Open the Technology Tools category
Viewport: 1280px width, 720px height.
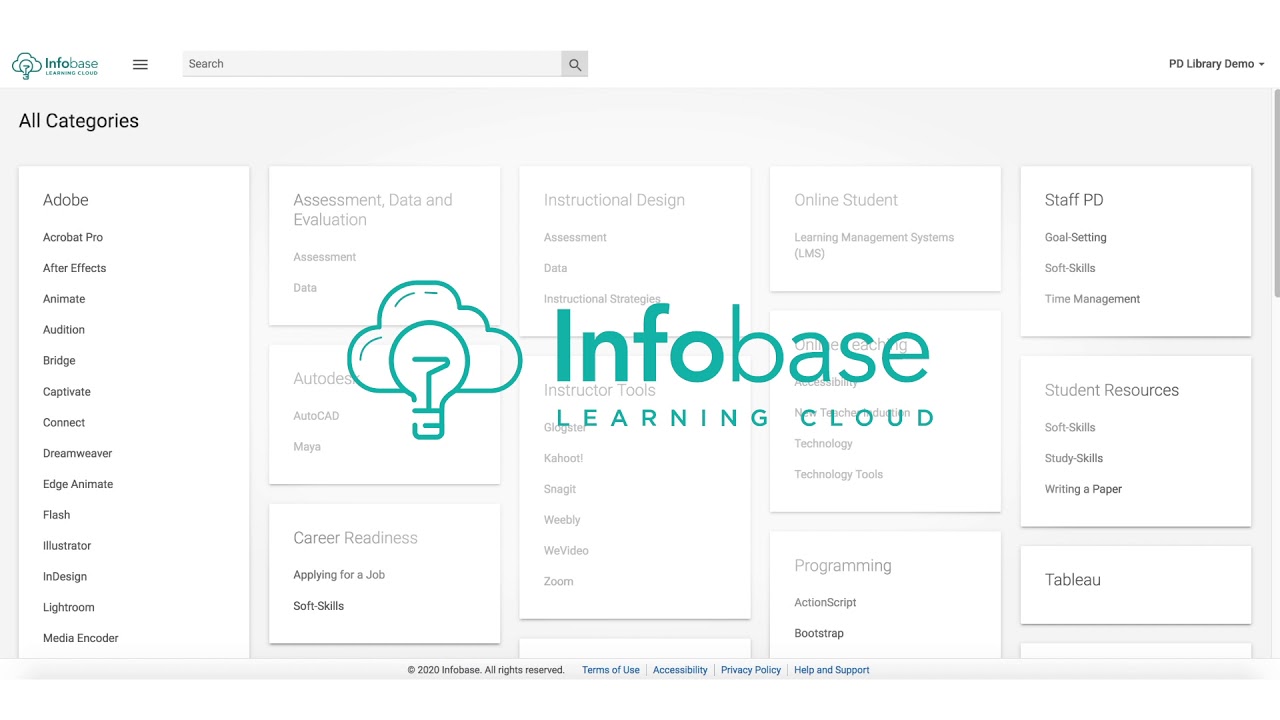point(839,475)
